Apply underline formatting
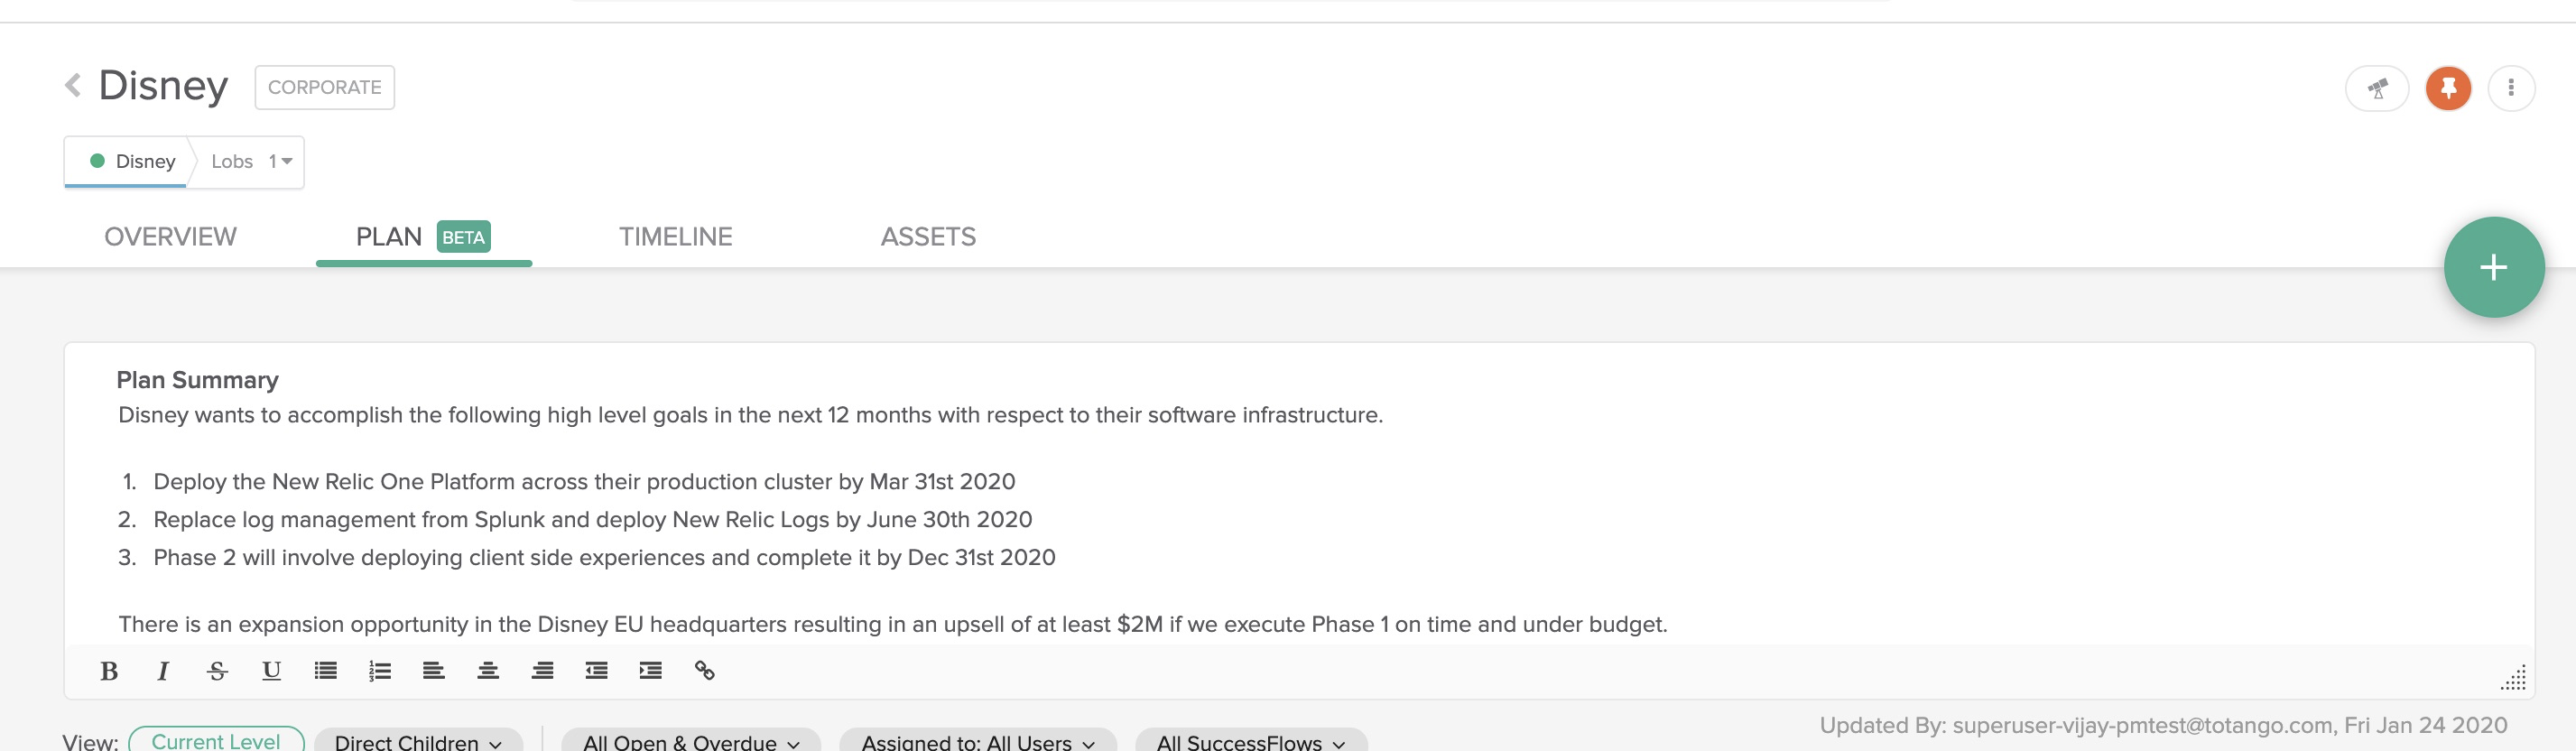This screenshot has width=2576, height=751. 271,671
